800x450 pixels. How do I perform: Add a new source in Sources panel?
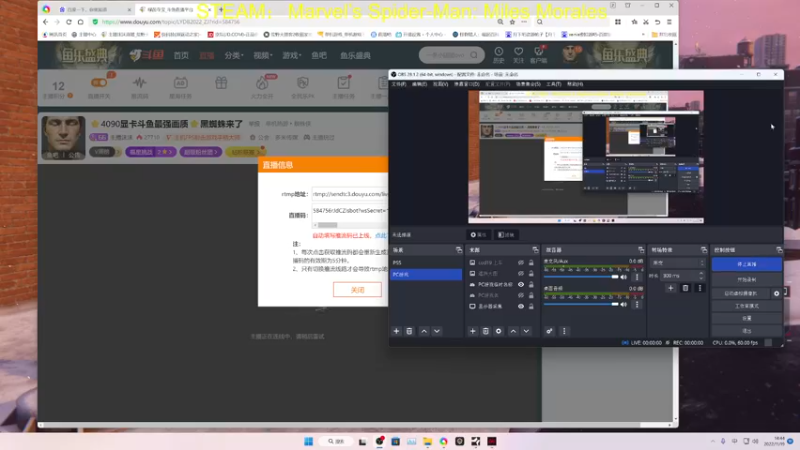(472, 331)
